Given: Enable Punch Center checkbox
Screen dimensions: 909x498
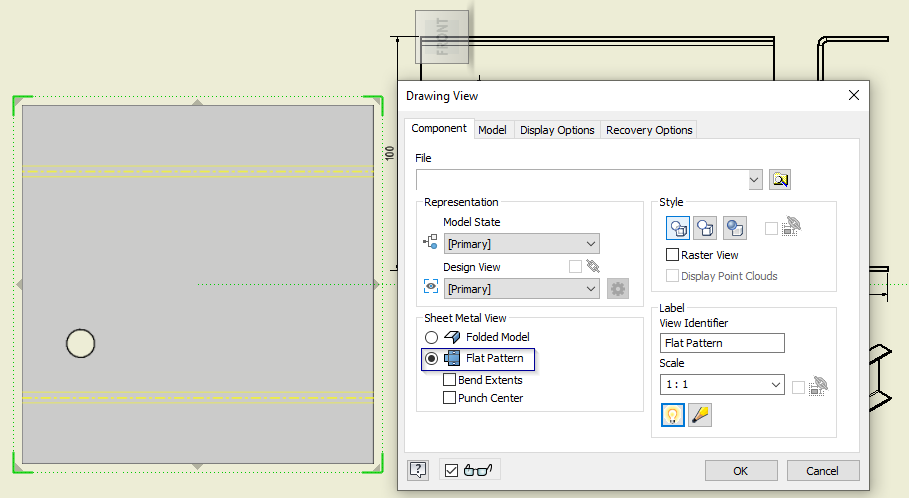Looking at the screenshot, I should pos(449,398).
